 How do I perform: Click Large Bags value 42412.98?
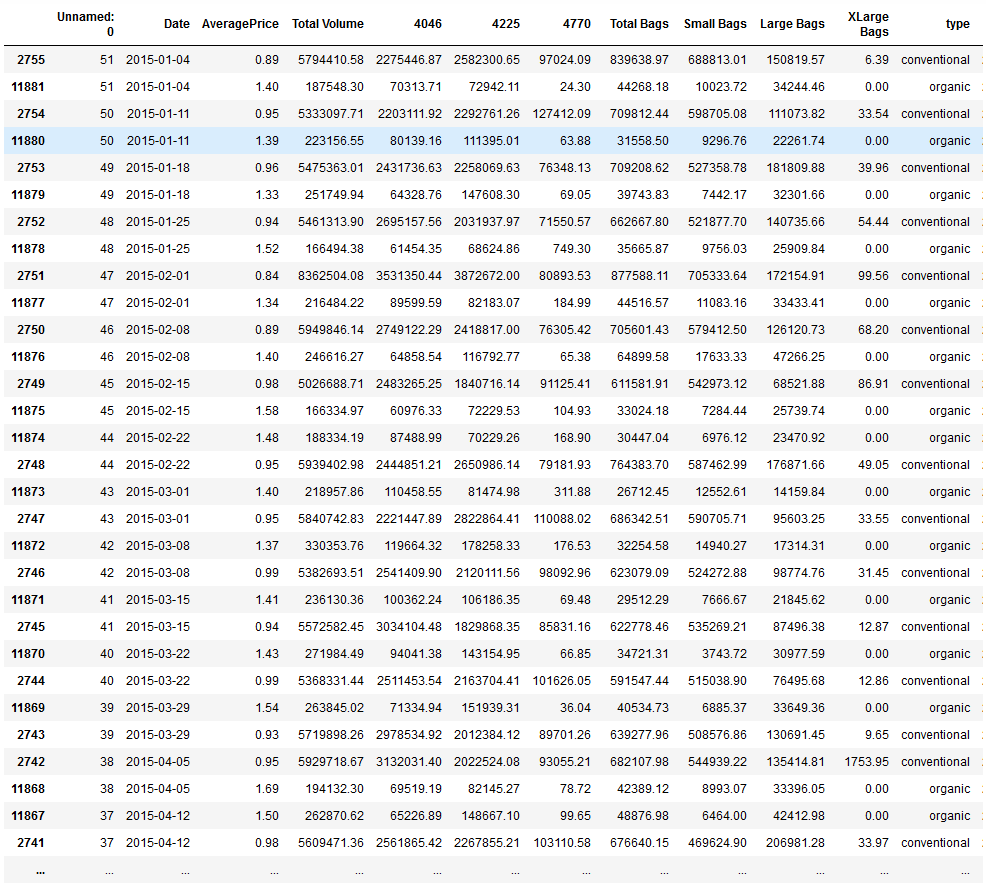799,817
